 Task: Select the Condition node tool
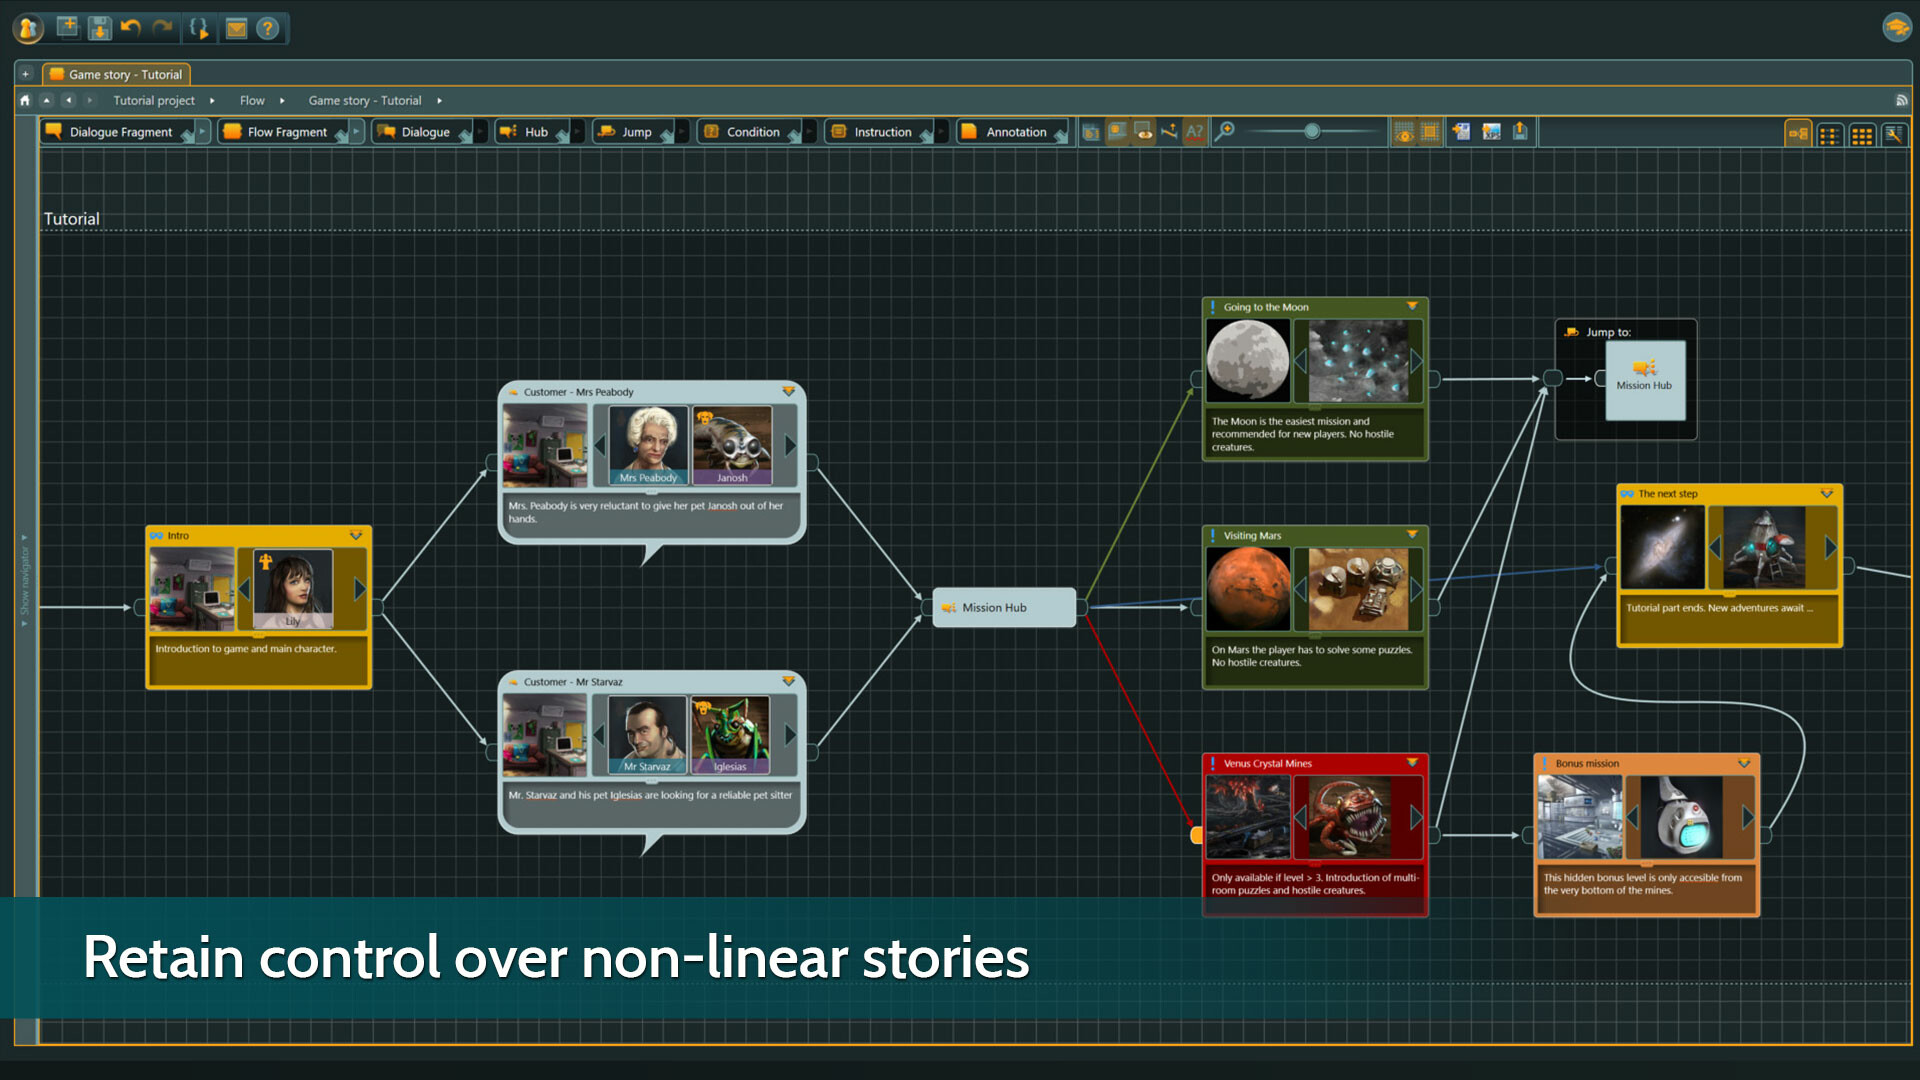tap(748, 131)
